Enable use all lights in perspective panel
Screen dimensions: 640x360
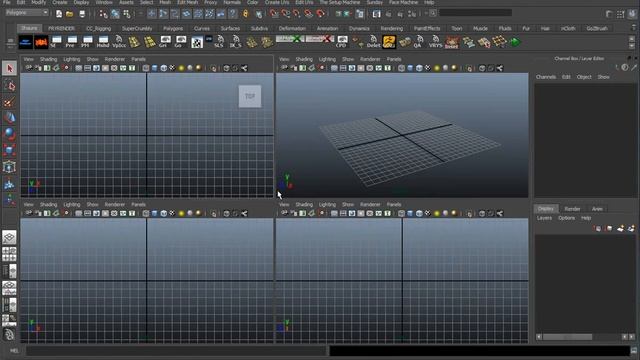tap(437, 68)
